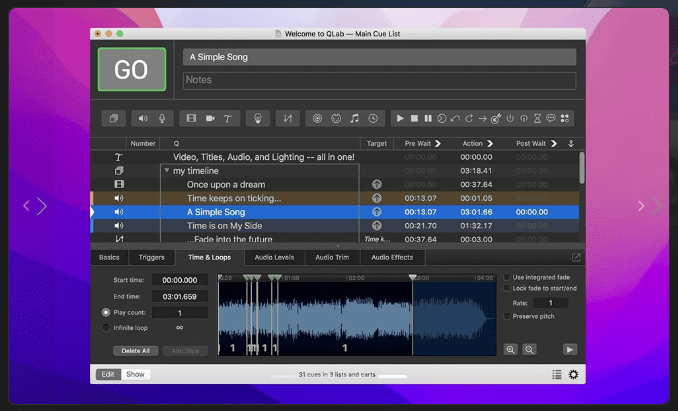Select the Time & Loops tab
This screenshot has height=411, width=678.
[x=210, y=258]
